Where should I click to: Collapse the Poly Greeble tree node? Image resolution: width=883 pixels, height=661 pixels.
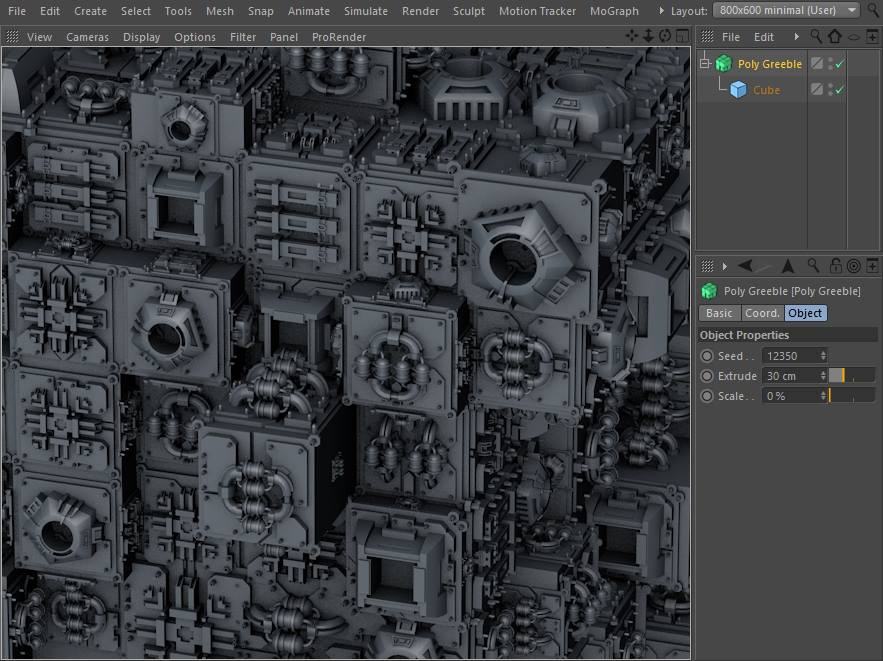click(704, 64)
